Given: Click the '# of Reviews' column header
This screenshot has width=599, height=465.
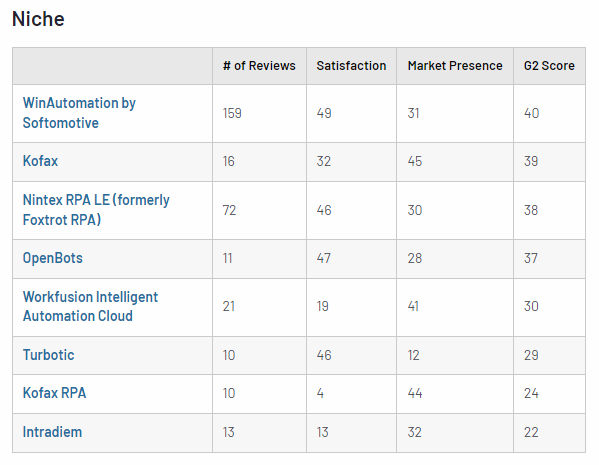Looking at the screenshot, I should point(259,66).
